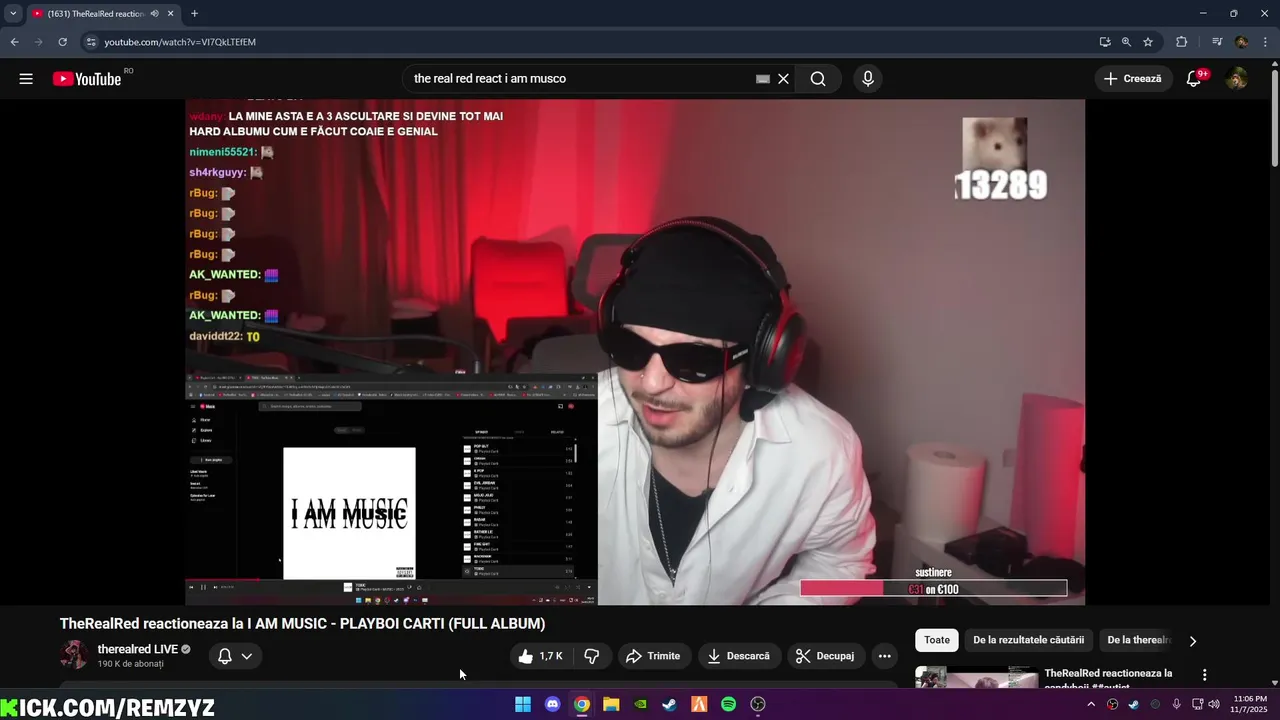Mute the TheRealRed tab via speaker icon
Screen dimensions: 1280x720
click(154, 13)
